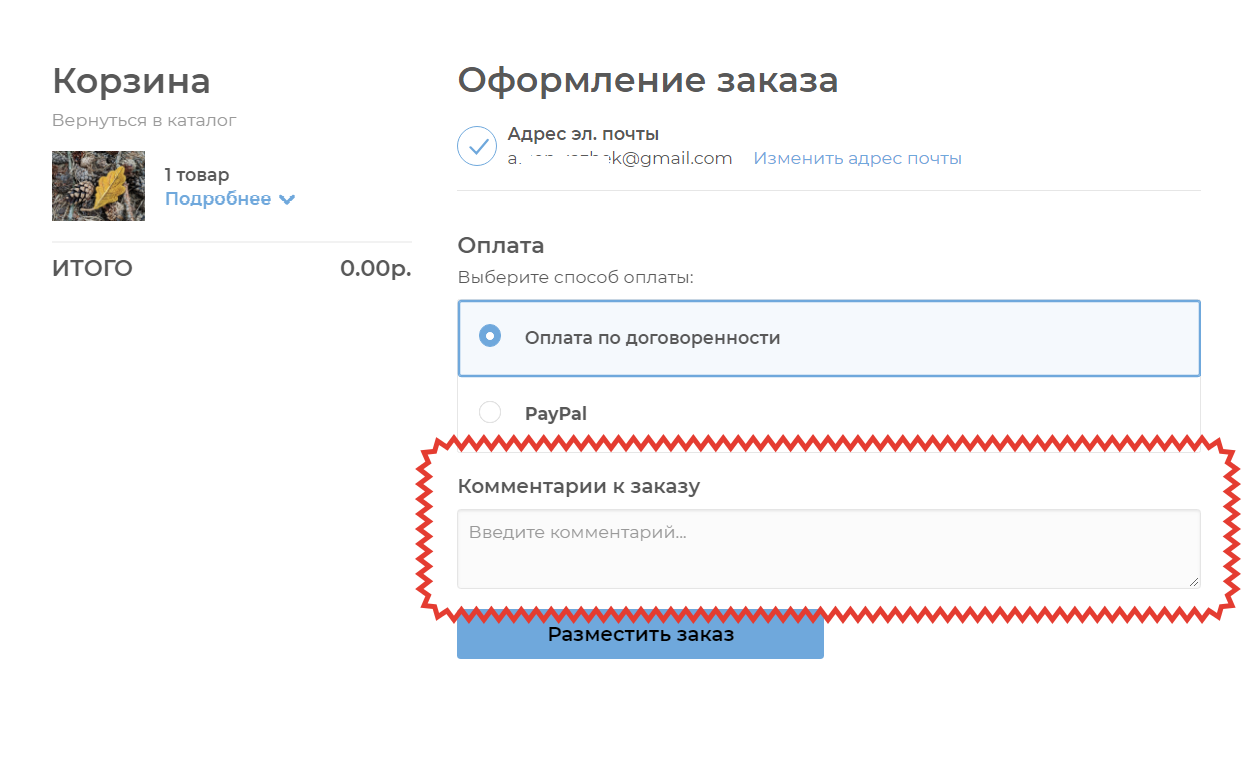Click the chevron arrow beside Подробнее
This screenshot has height=771, width=1249.
[x=287, y=199]
